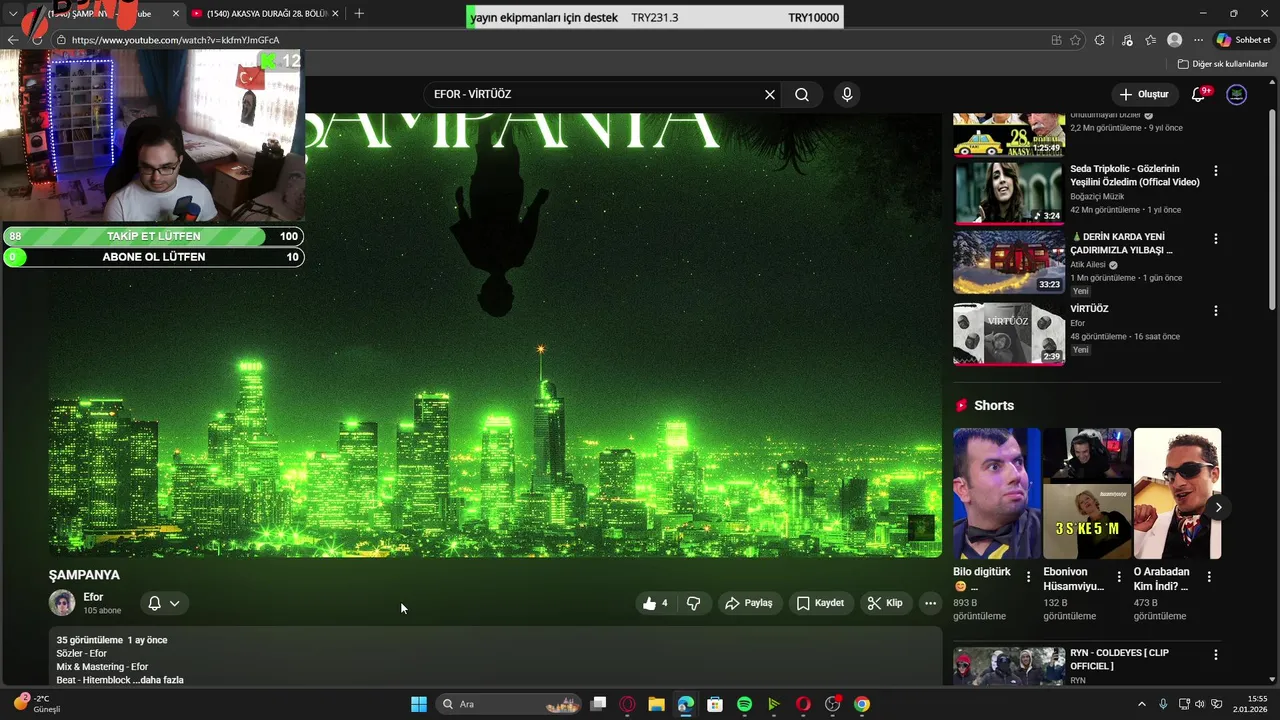Open the browser profile avatar
1280x720 pixels.
click(1175, 40)
